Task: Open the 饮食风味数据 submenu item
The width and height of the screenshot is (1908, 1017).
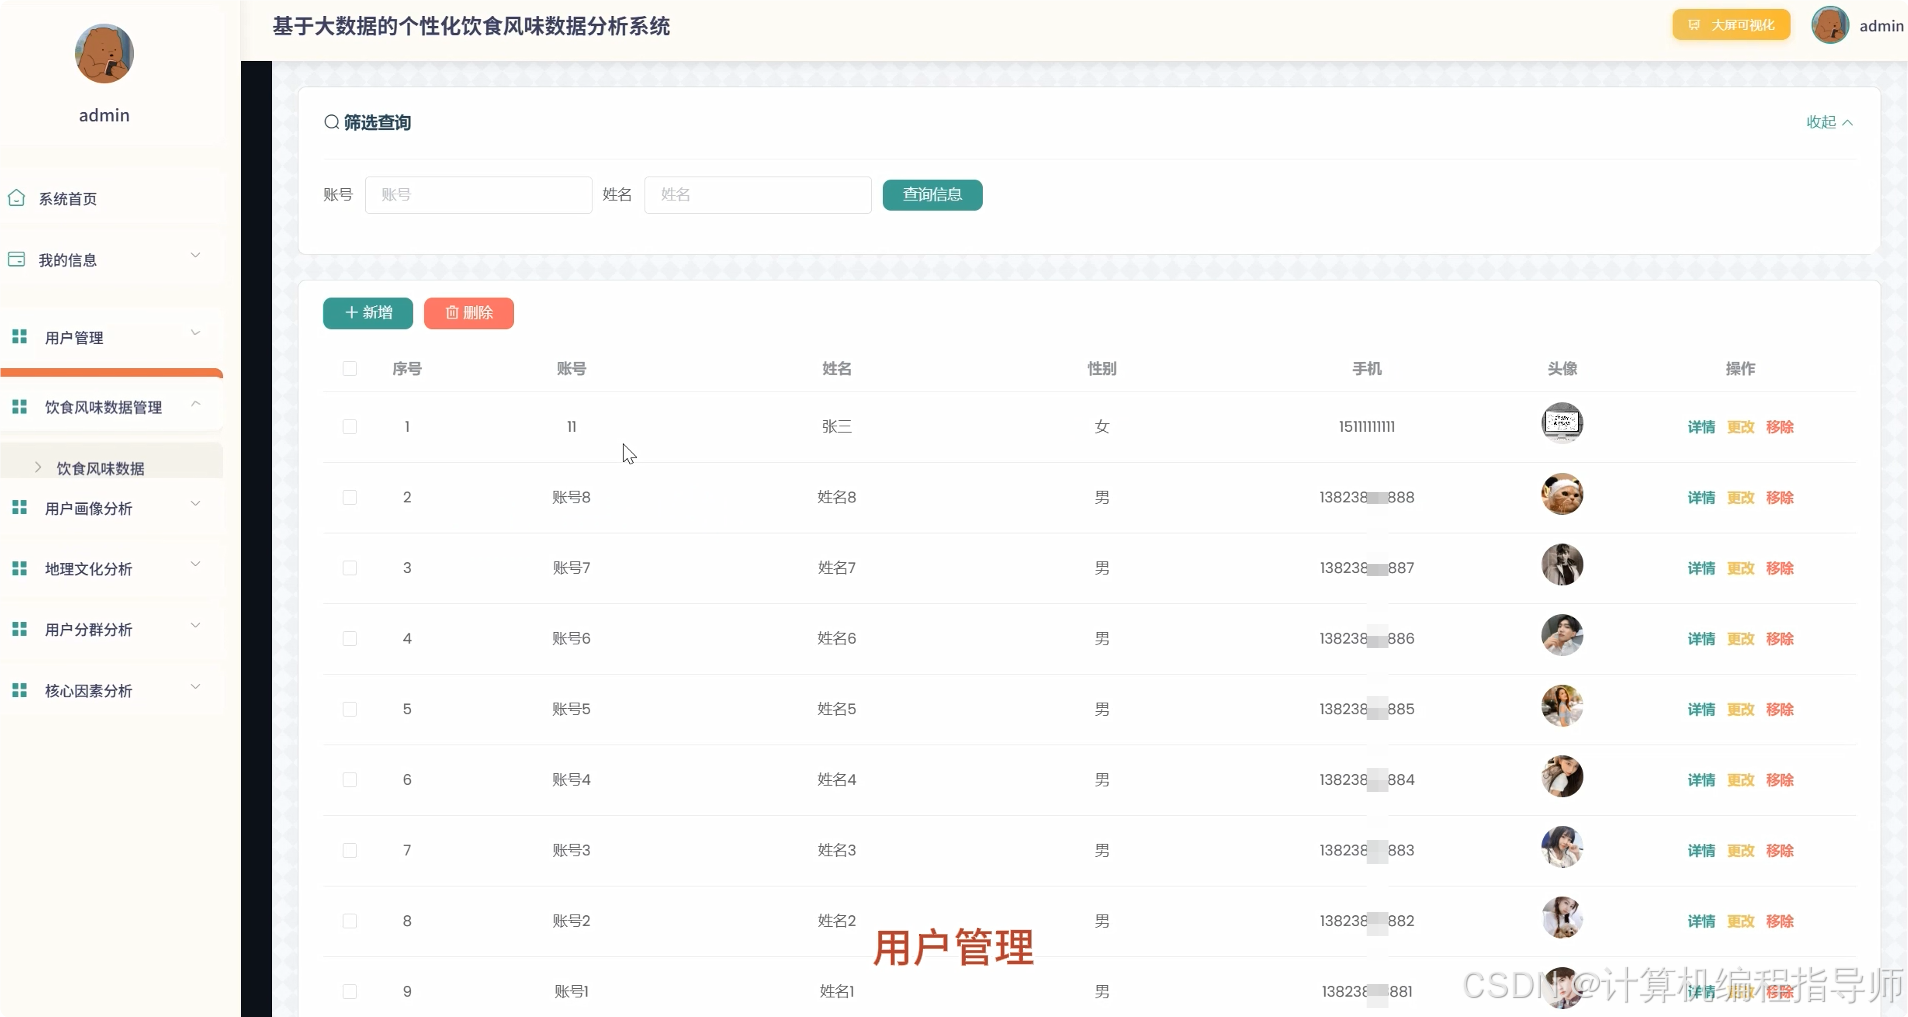Action: pos(99,467)
